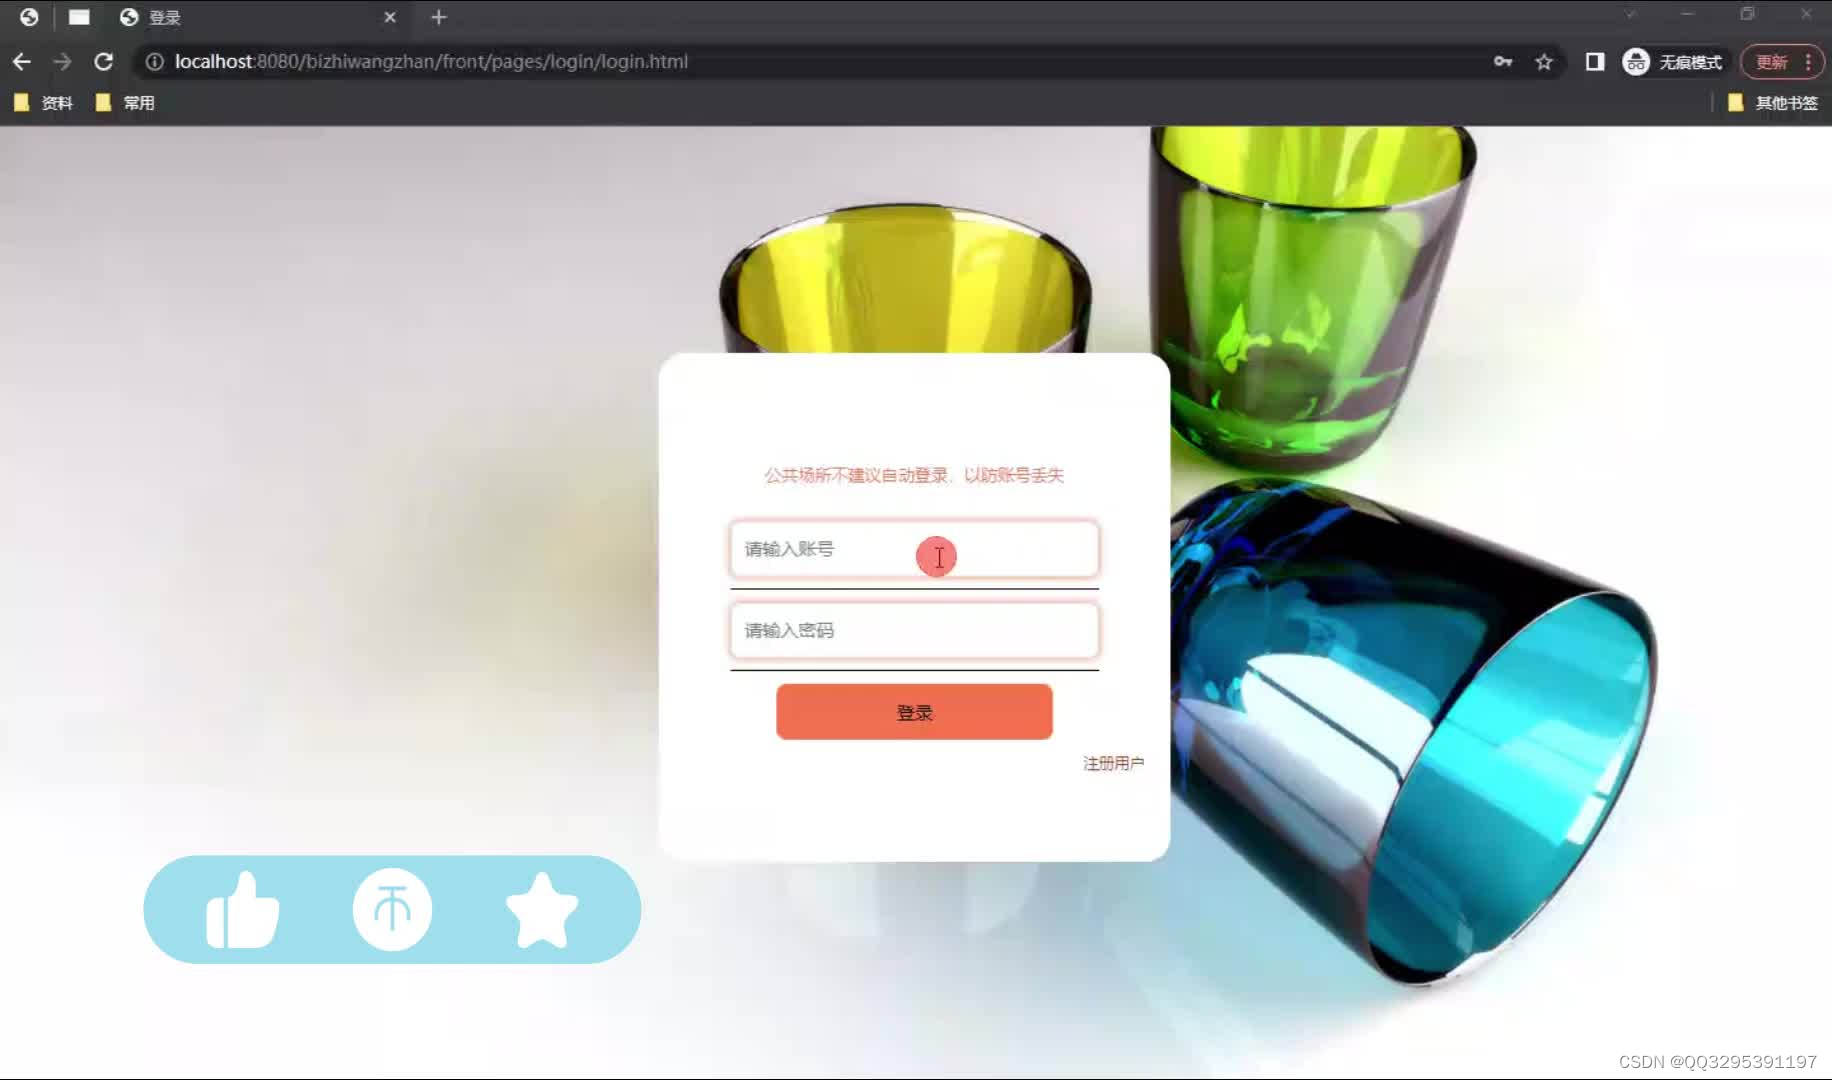Open the site info icon in address bar
The image size is (1832, 1080).
[154, 62]
